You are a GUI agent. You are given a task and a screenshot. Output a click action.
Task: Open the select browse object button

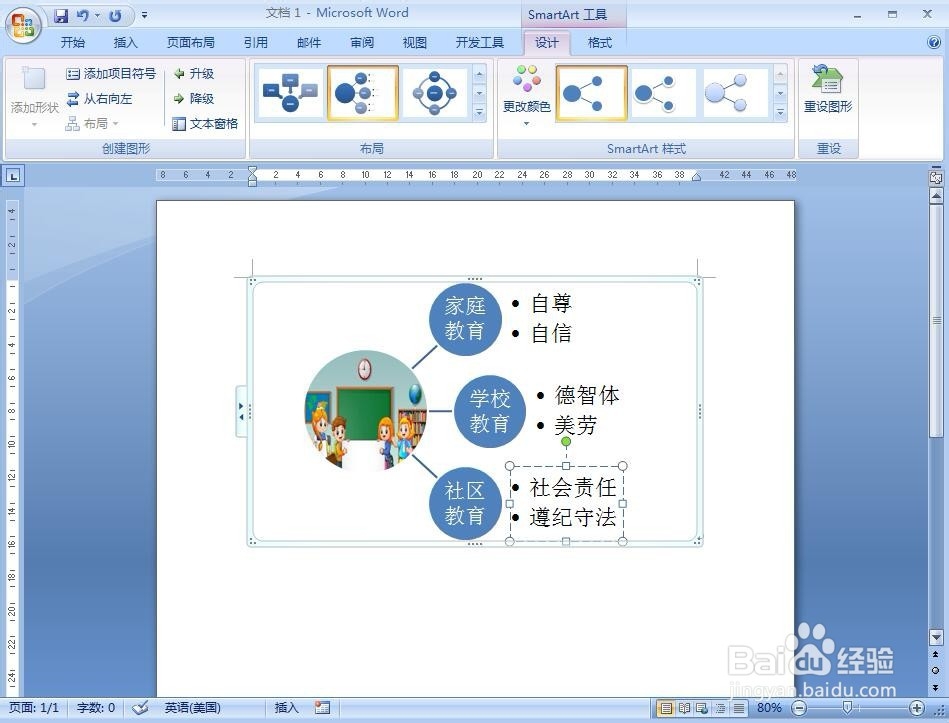[936, 670]
